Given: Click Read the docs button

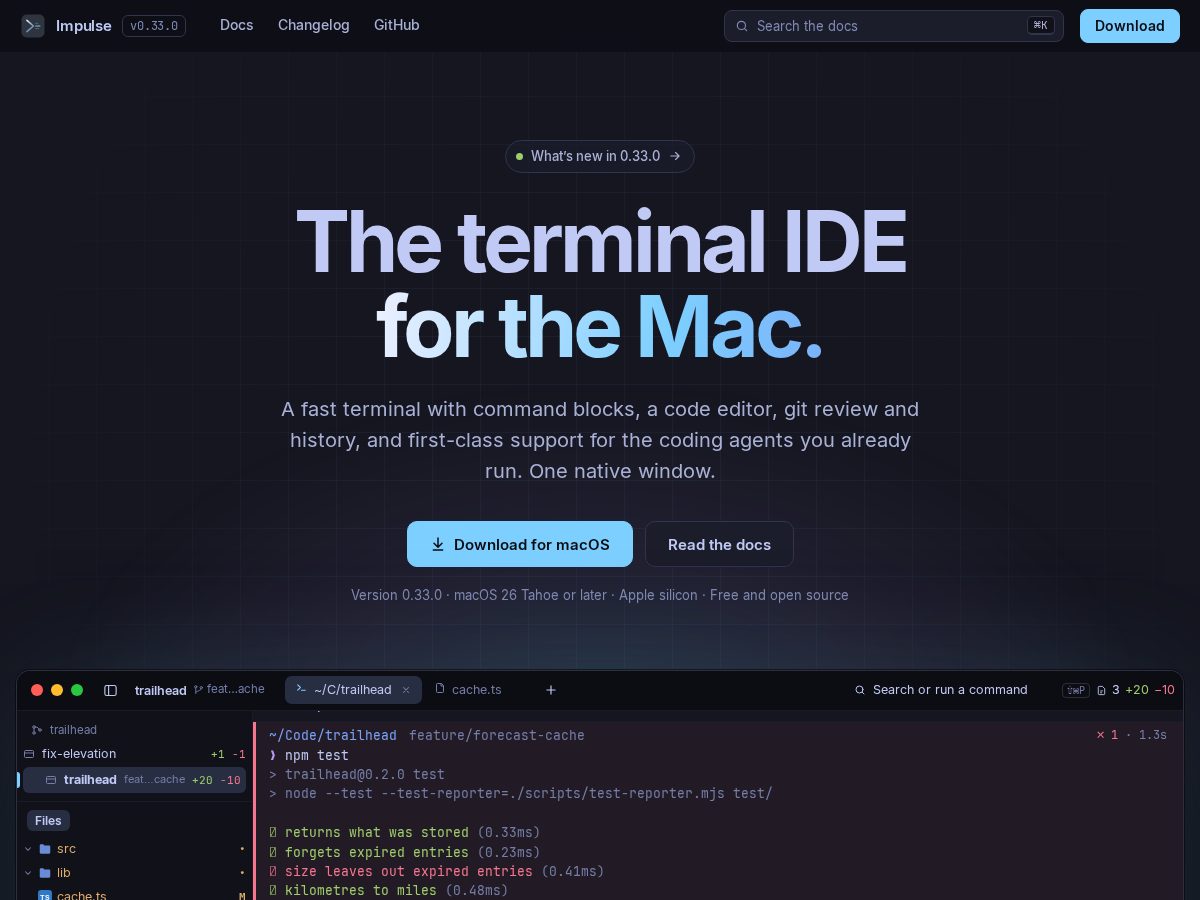Looking at the screenshot, I should [719, 544].
